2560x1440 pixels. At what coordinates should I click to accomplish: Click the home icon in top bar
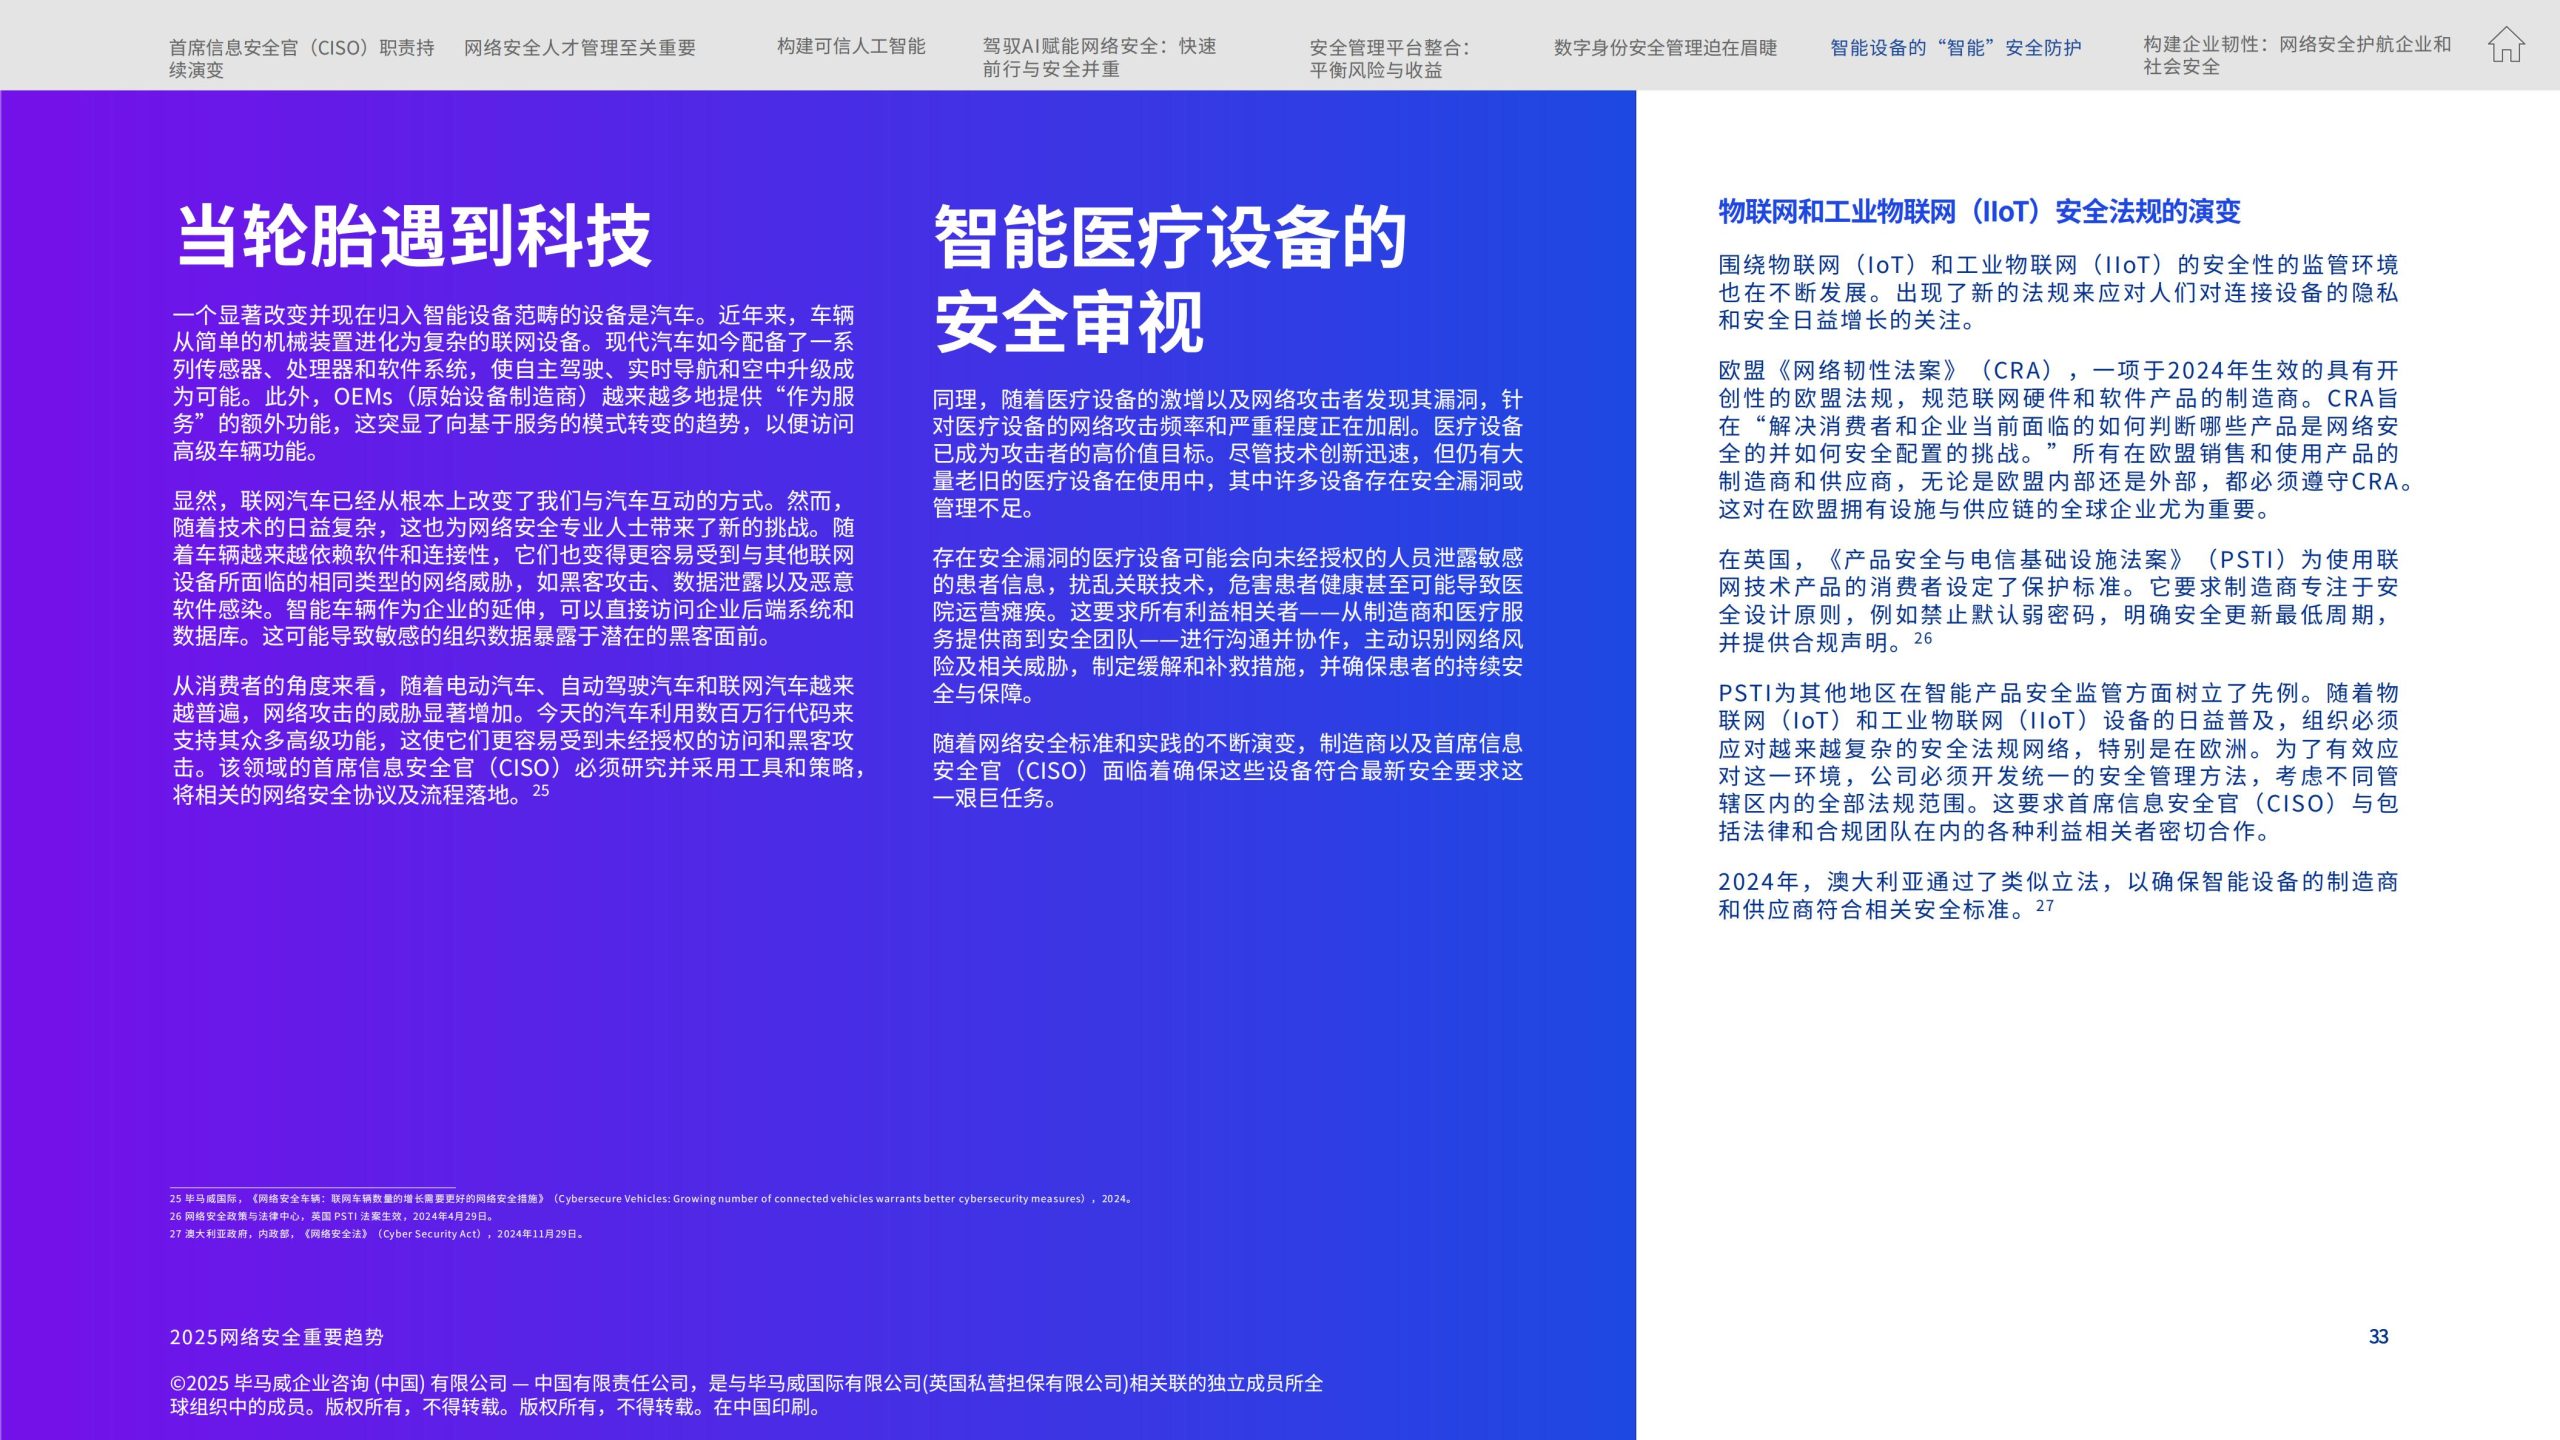click(2506, 45)
